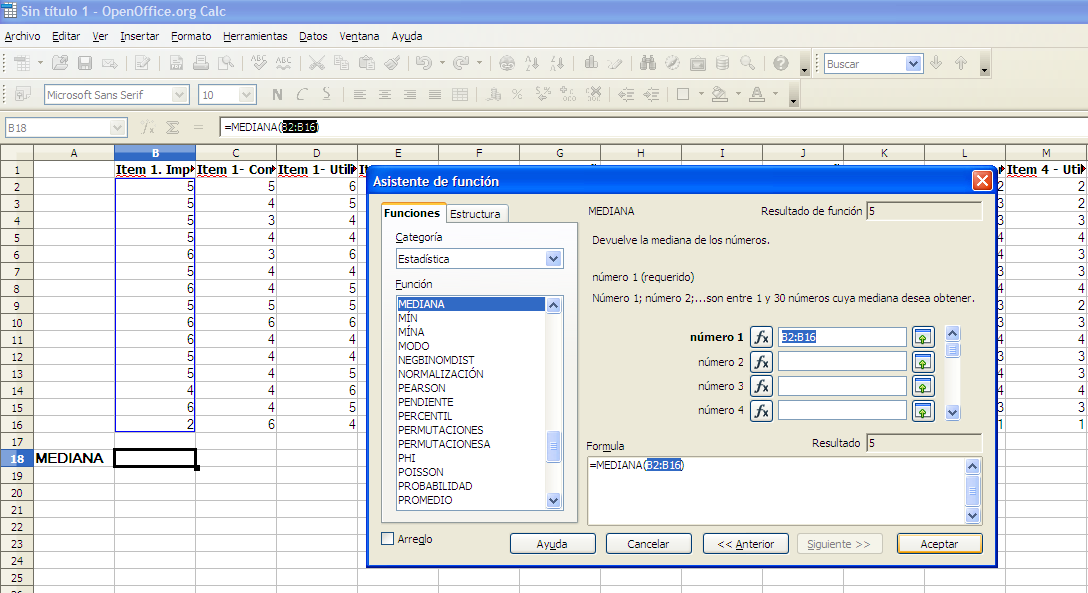Click the Cancelar button
The height and width of the screenshot is (593, 1088).
(648, 544)
